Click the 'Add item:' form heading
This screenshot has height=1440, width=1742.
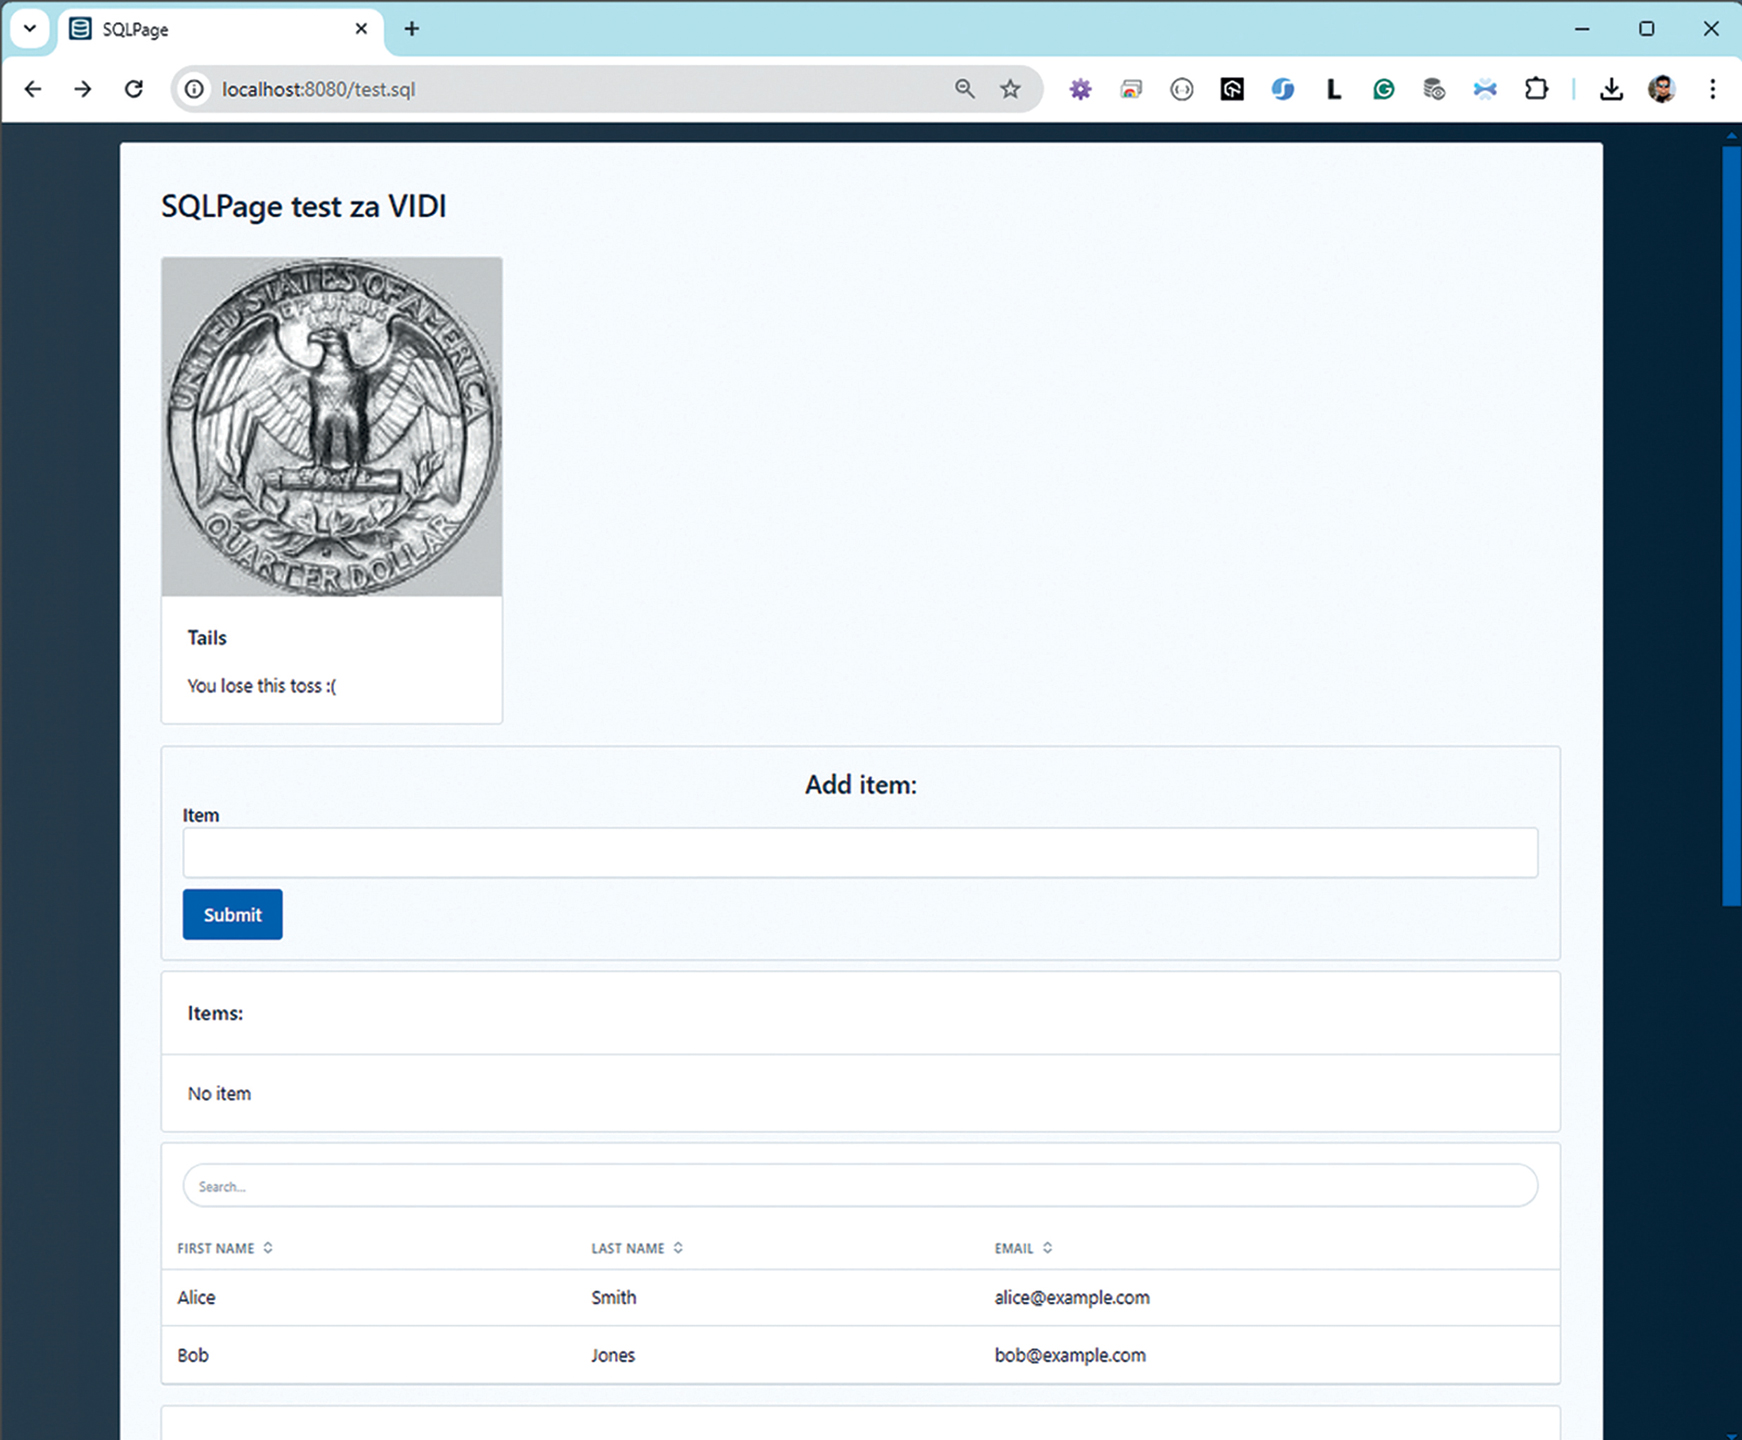point(861,784)
